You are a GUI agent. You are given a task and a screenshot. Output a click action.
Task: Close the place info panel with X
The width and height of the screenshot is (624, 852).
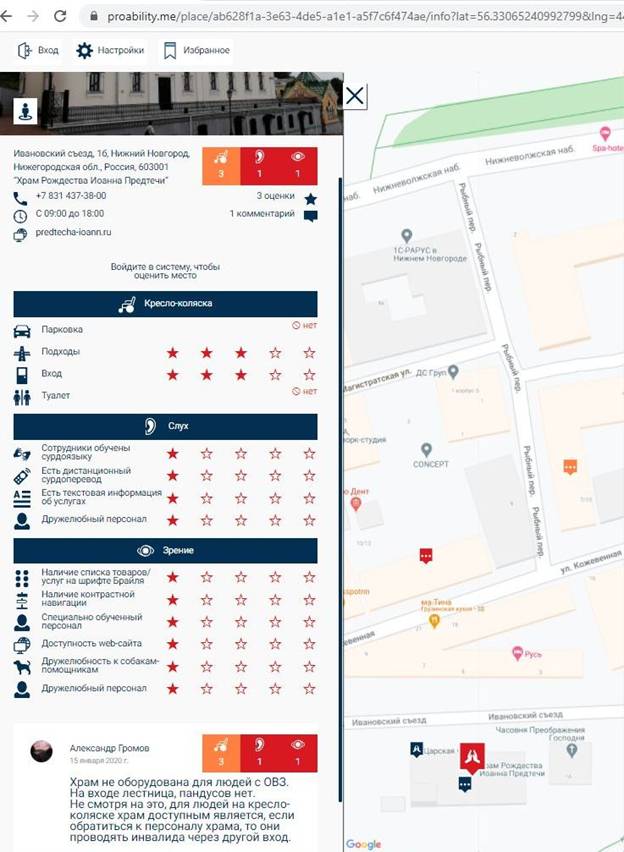(354, 96)
